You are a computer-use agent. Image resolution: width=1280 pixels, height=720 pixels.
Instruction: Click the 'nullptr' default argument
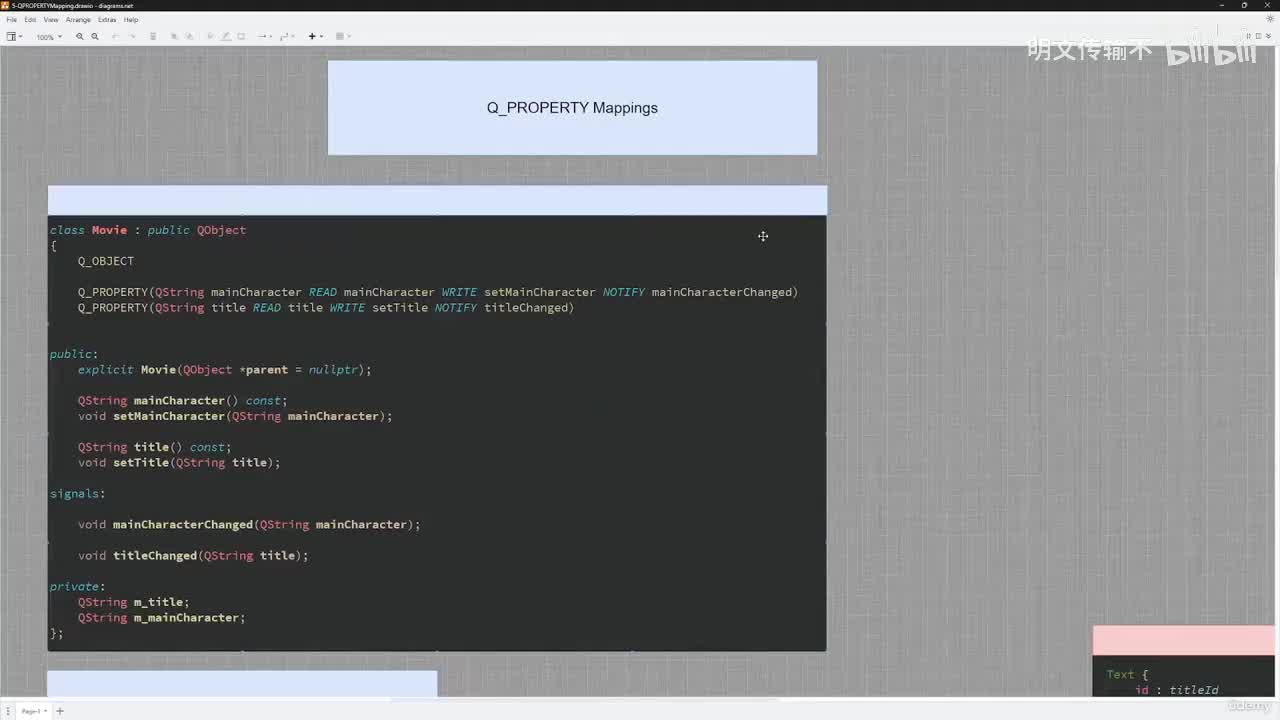[x=333, y=370]
